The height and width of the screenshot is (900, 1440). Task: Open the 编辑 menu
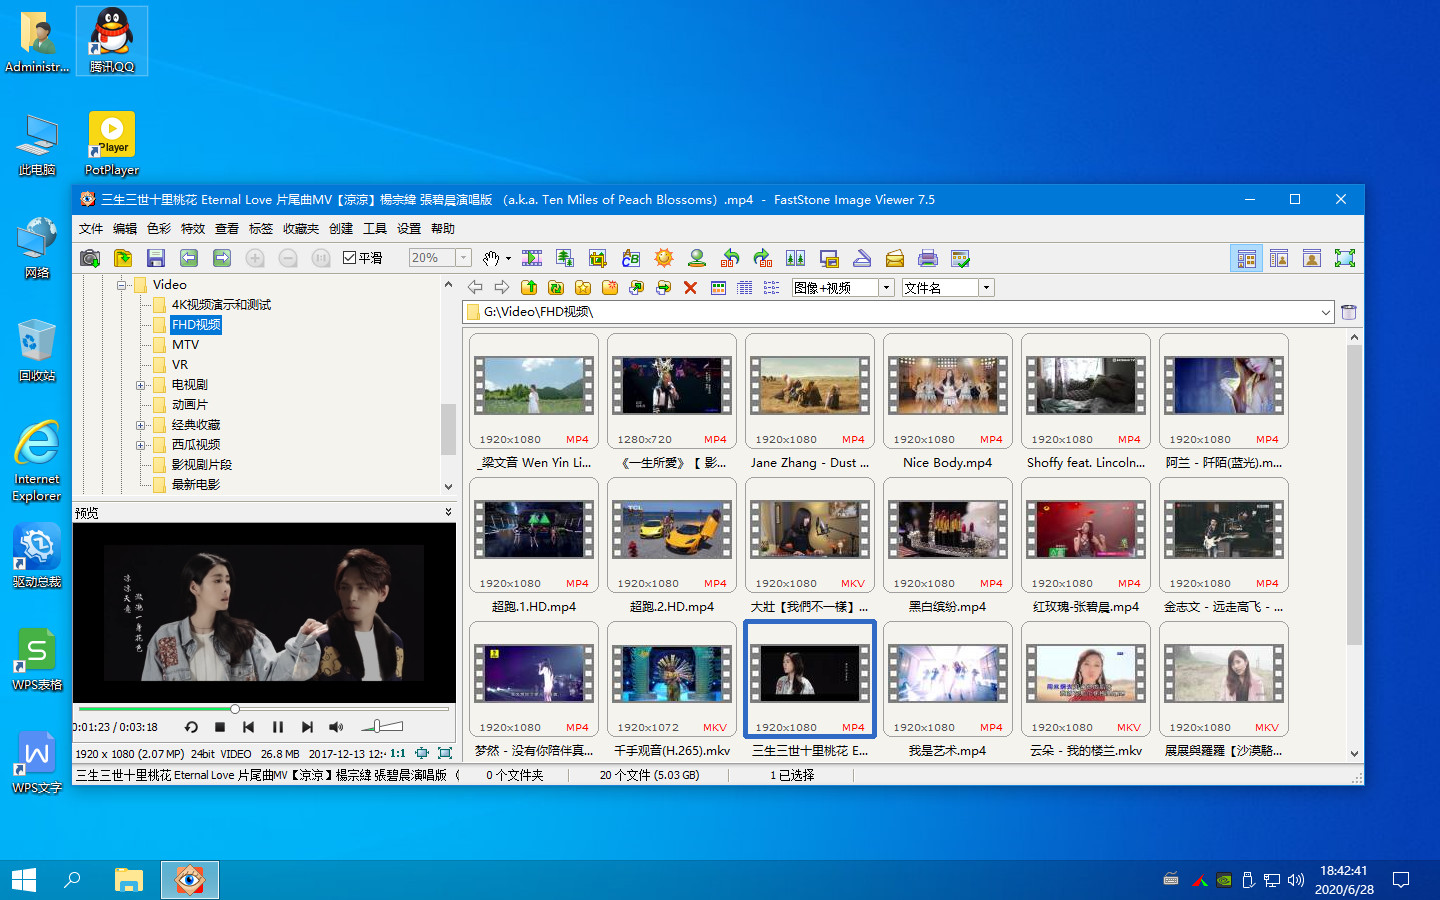[125, 229]
